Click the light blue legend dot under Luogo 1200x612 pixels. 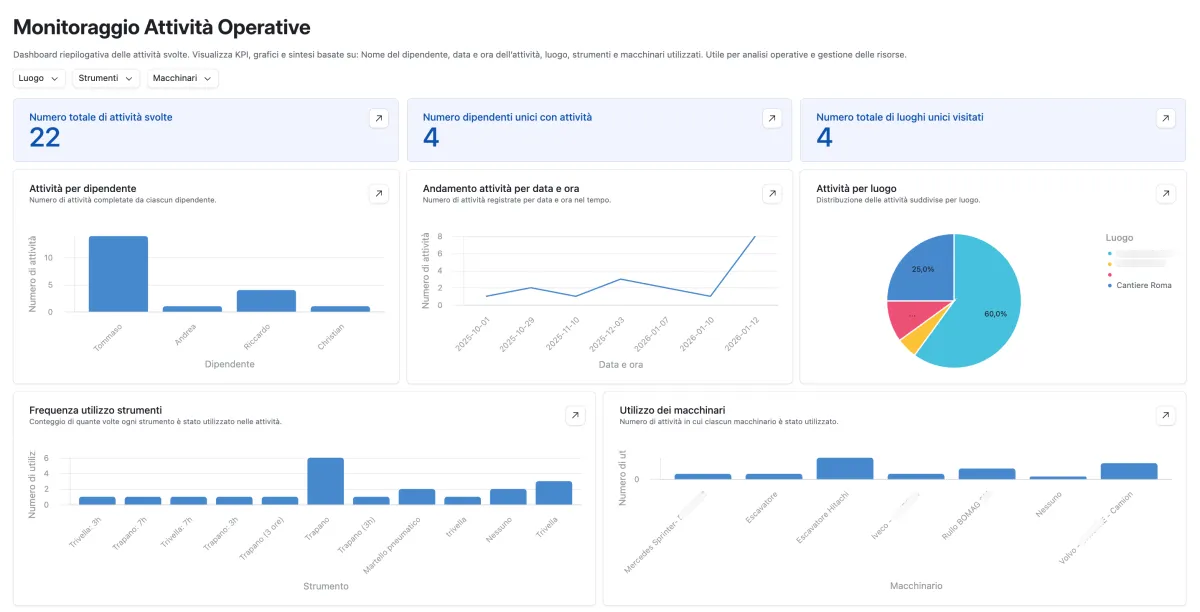pyautogui.click(x=1110, y=254)
